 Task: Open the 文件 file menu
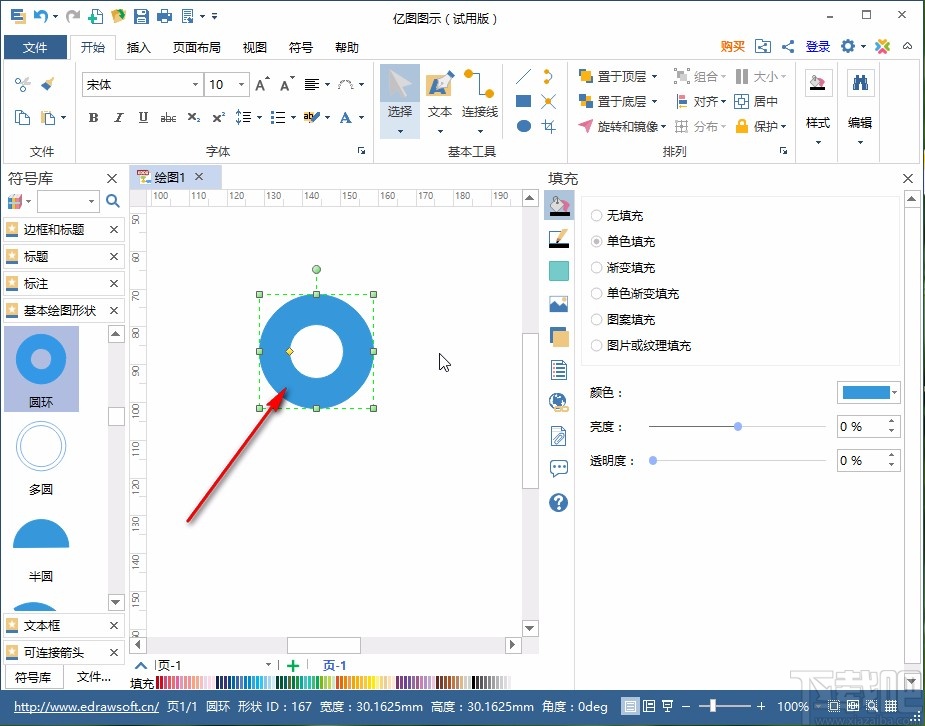coord(35,47)
